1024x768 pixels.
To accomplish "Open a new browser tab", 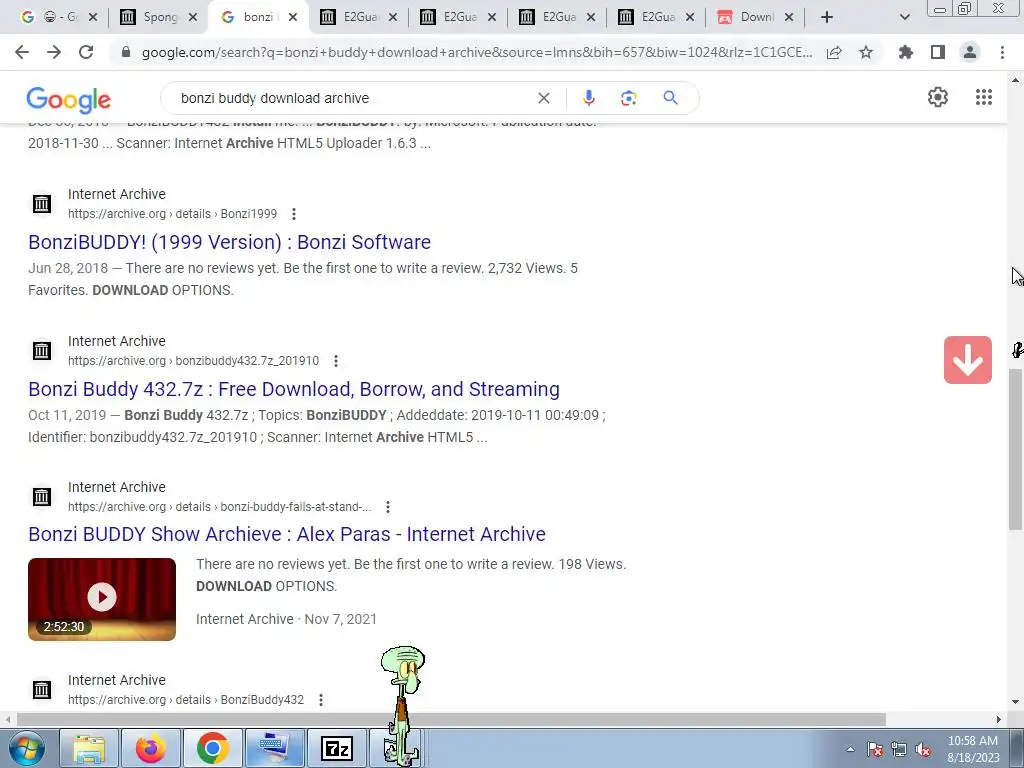I will [827, 17].
